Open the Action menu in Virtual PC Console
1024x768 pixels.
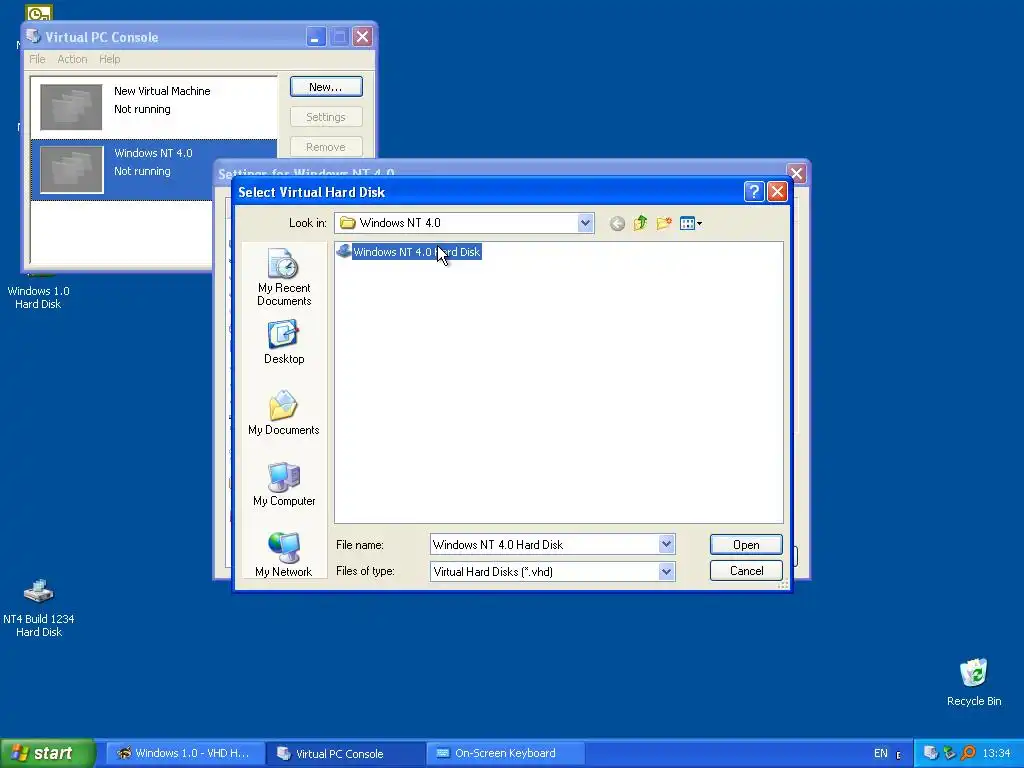72,59
